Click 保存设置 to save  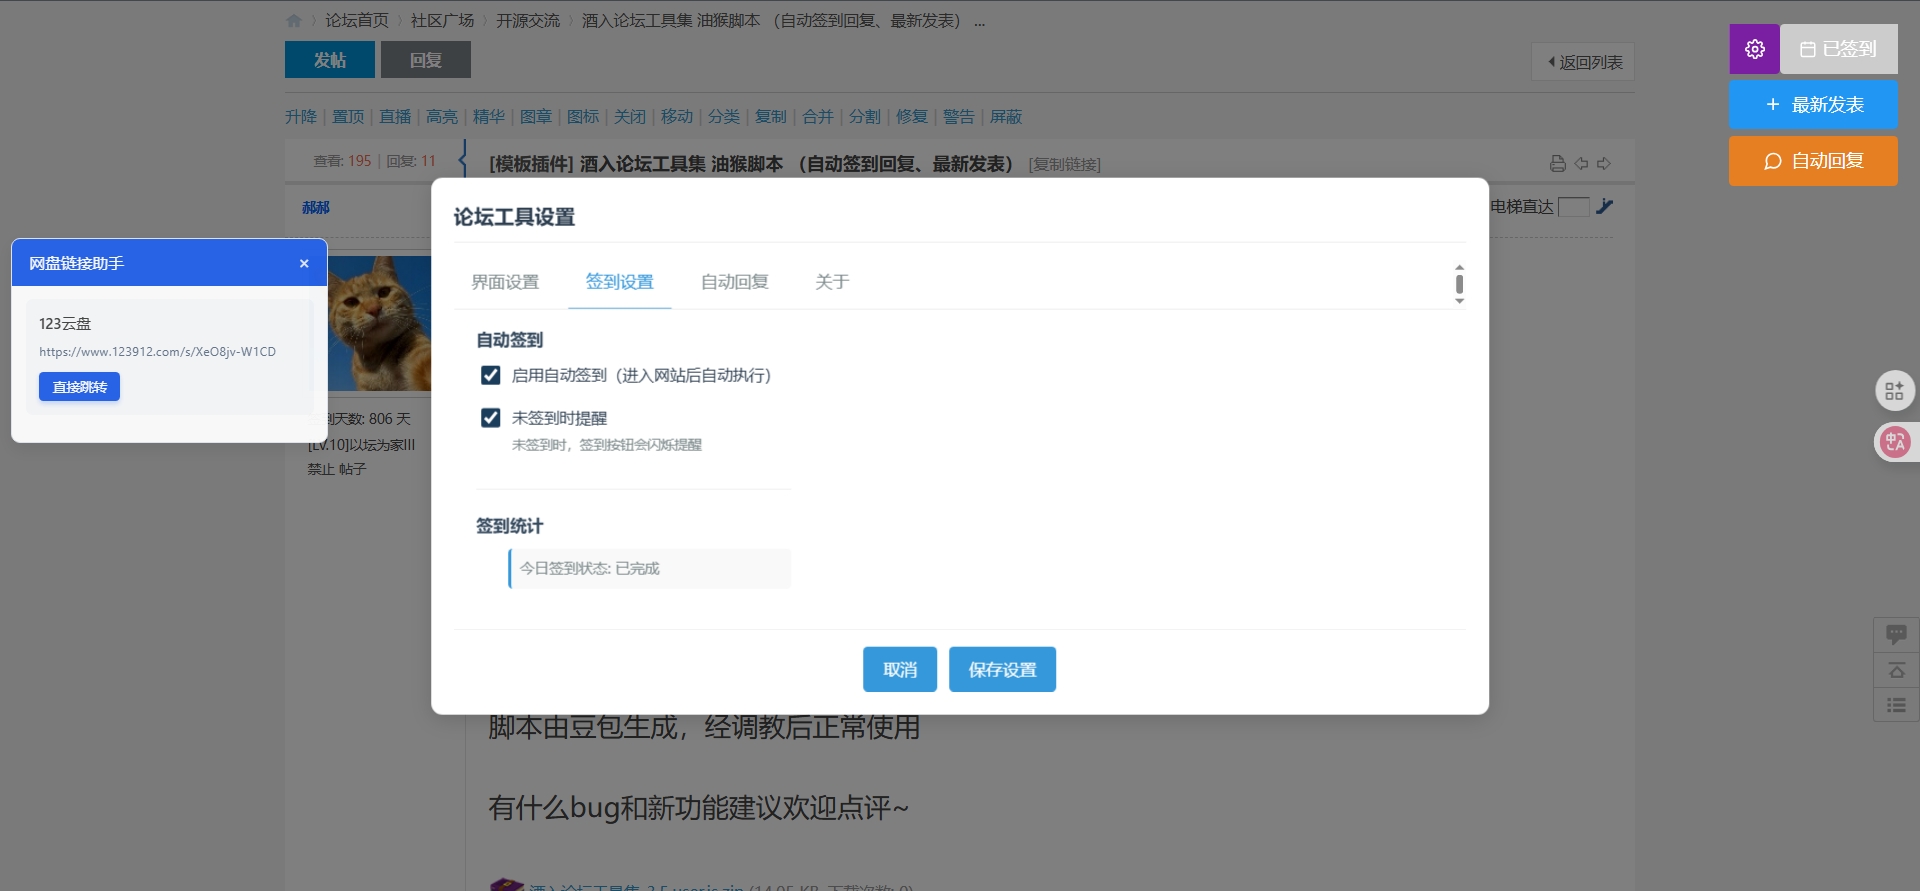coord(1002,669)
